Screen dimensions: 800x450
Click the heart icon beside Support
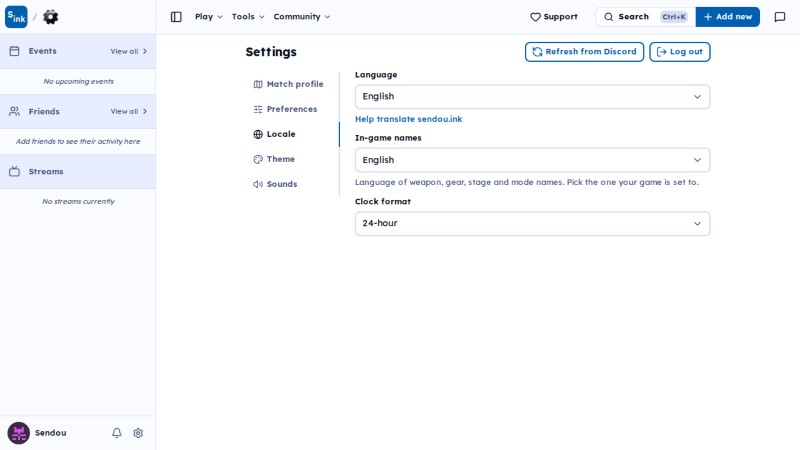[x=535, y=17]
